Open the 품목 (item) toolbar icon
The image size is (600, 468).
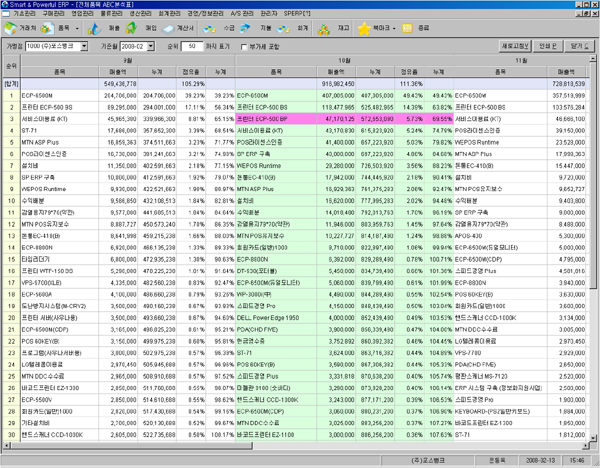[x=47, y=28]
